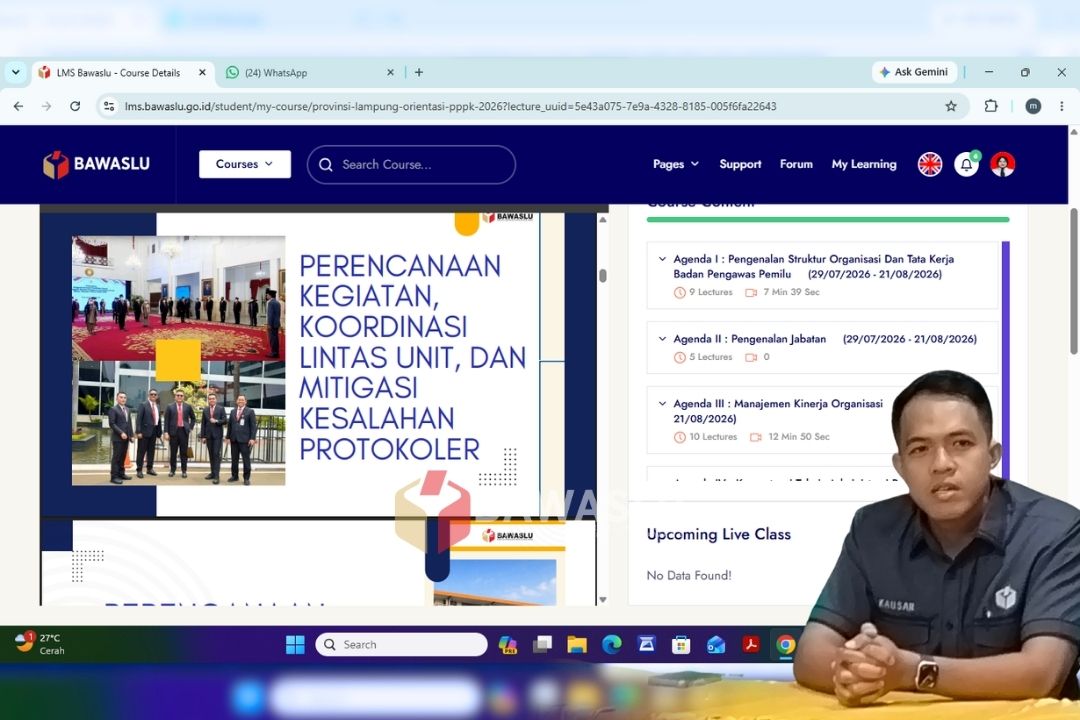Open the tab search chevron dropdown
This screenshot has width=1080, height=720.
[16, 72]
